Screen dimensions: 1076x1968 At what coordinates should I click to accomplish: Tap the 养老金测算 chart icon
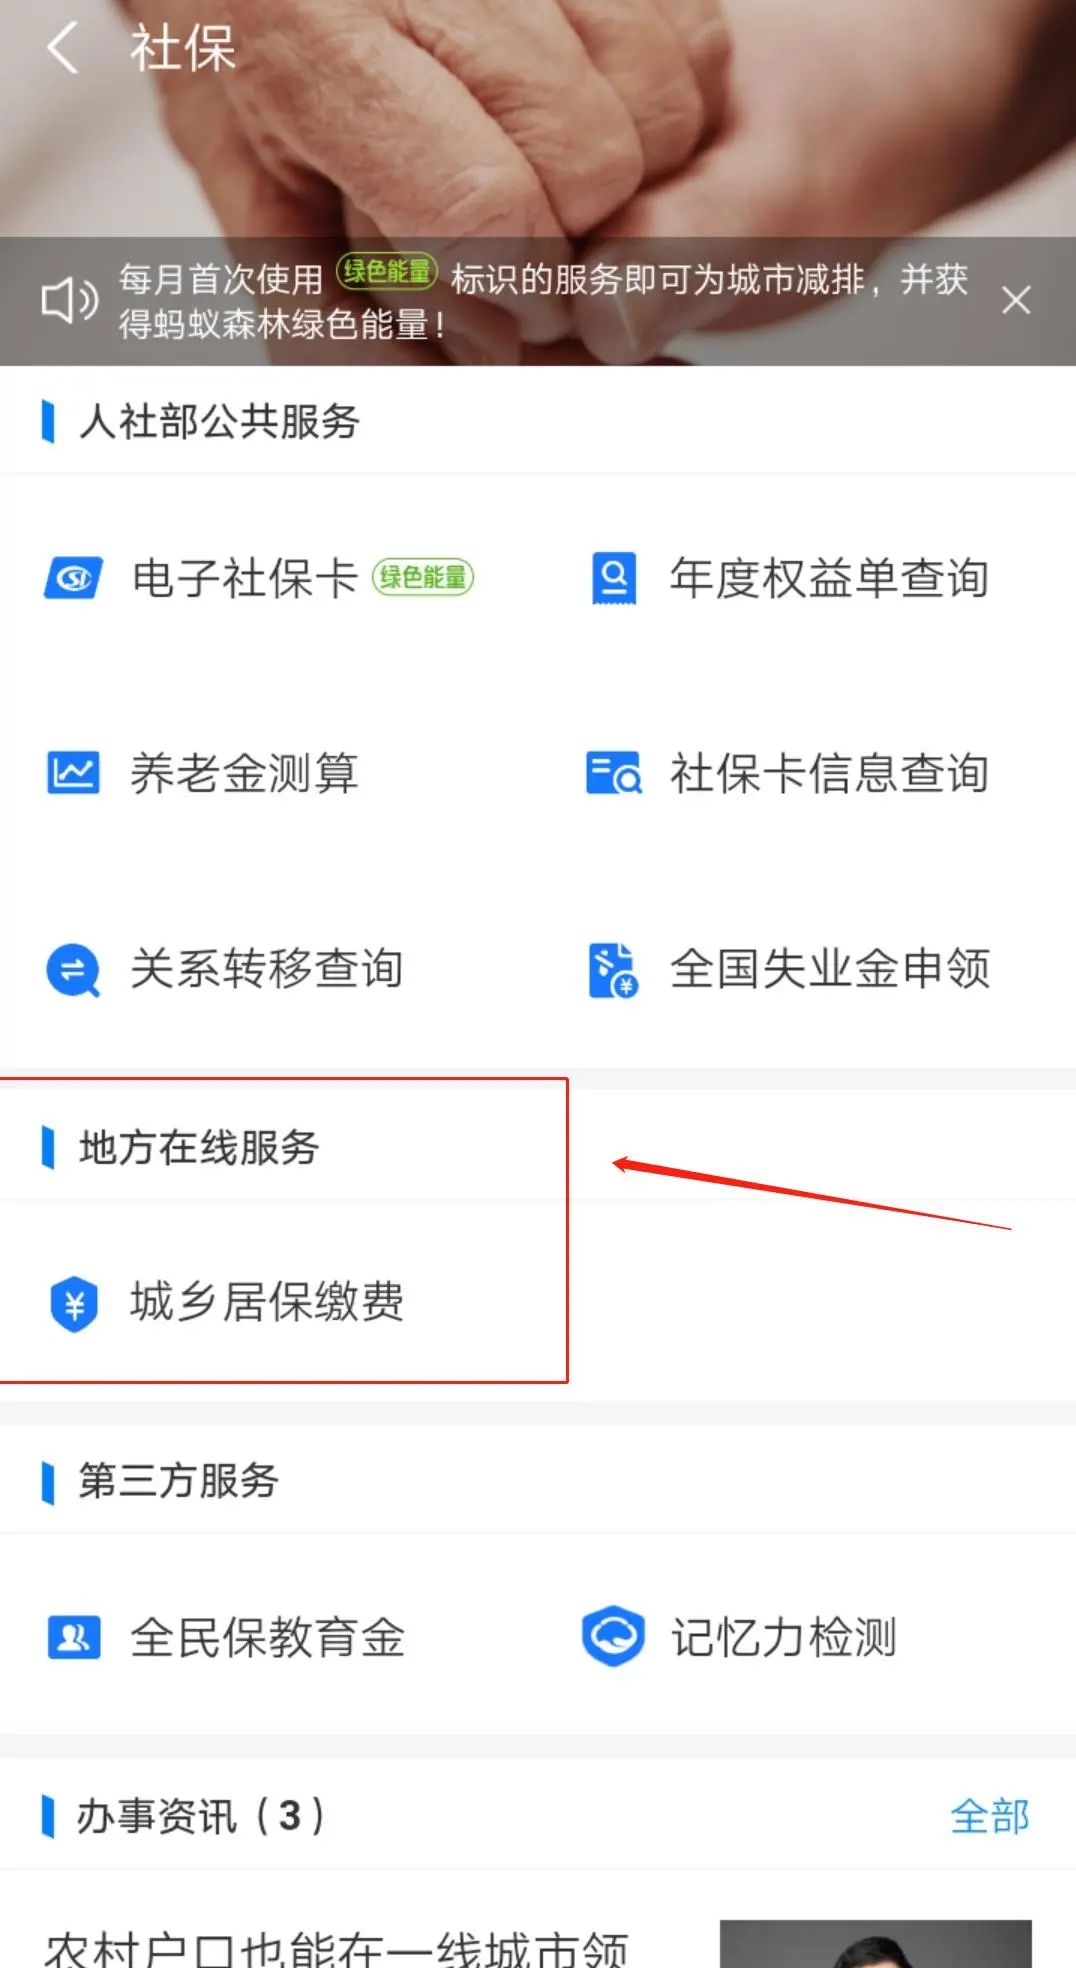click(73, 773)
